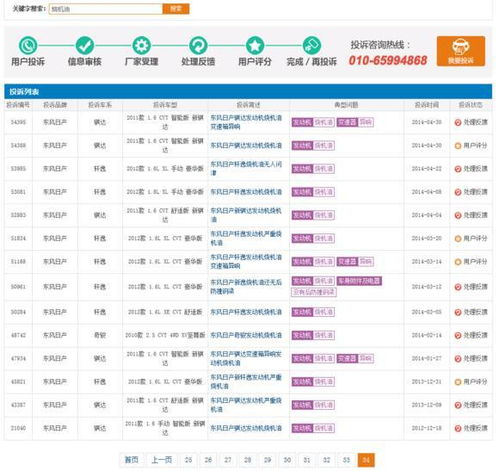Click the status icon for the 2012-12-18 complaint
Image resolution: width=499 pixels, height=471 pixels.
(x=458, y=428)
